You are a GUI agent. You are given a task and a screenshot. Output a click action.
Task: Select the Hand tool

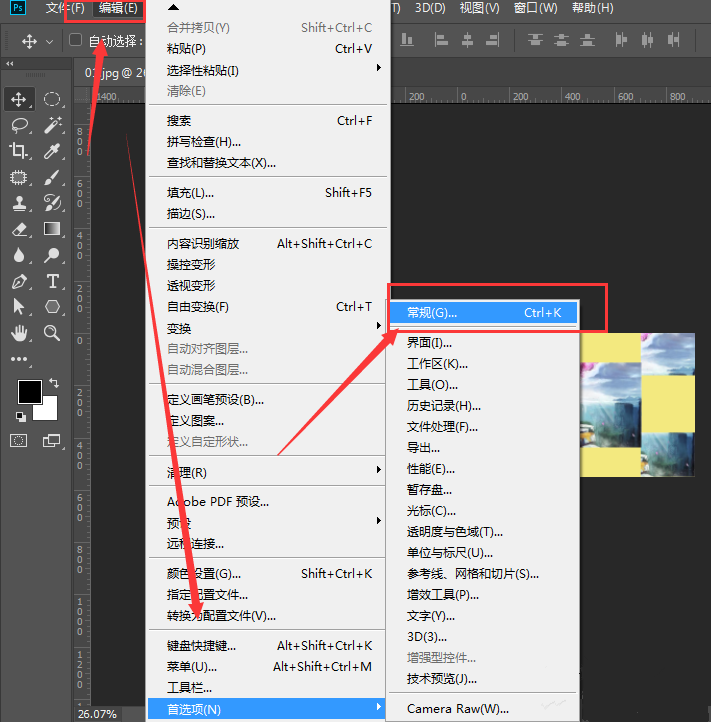[x=19, y=333]
